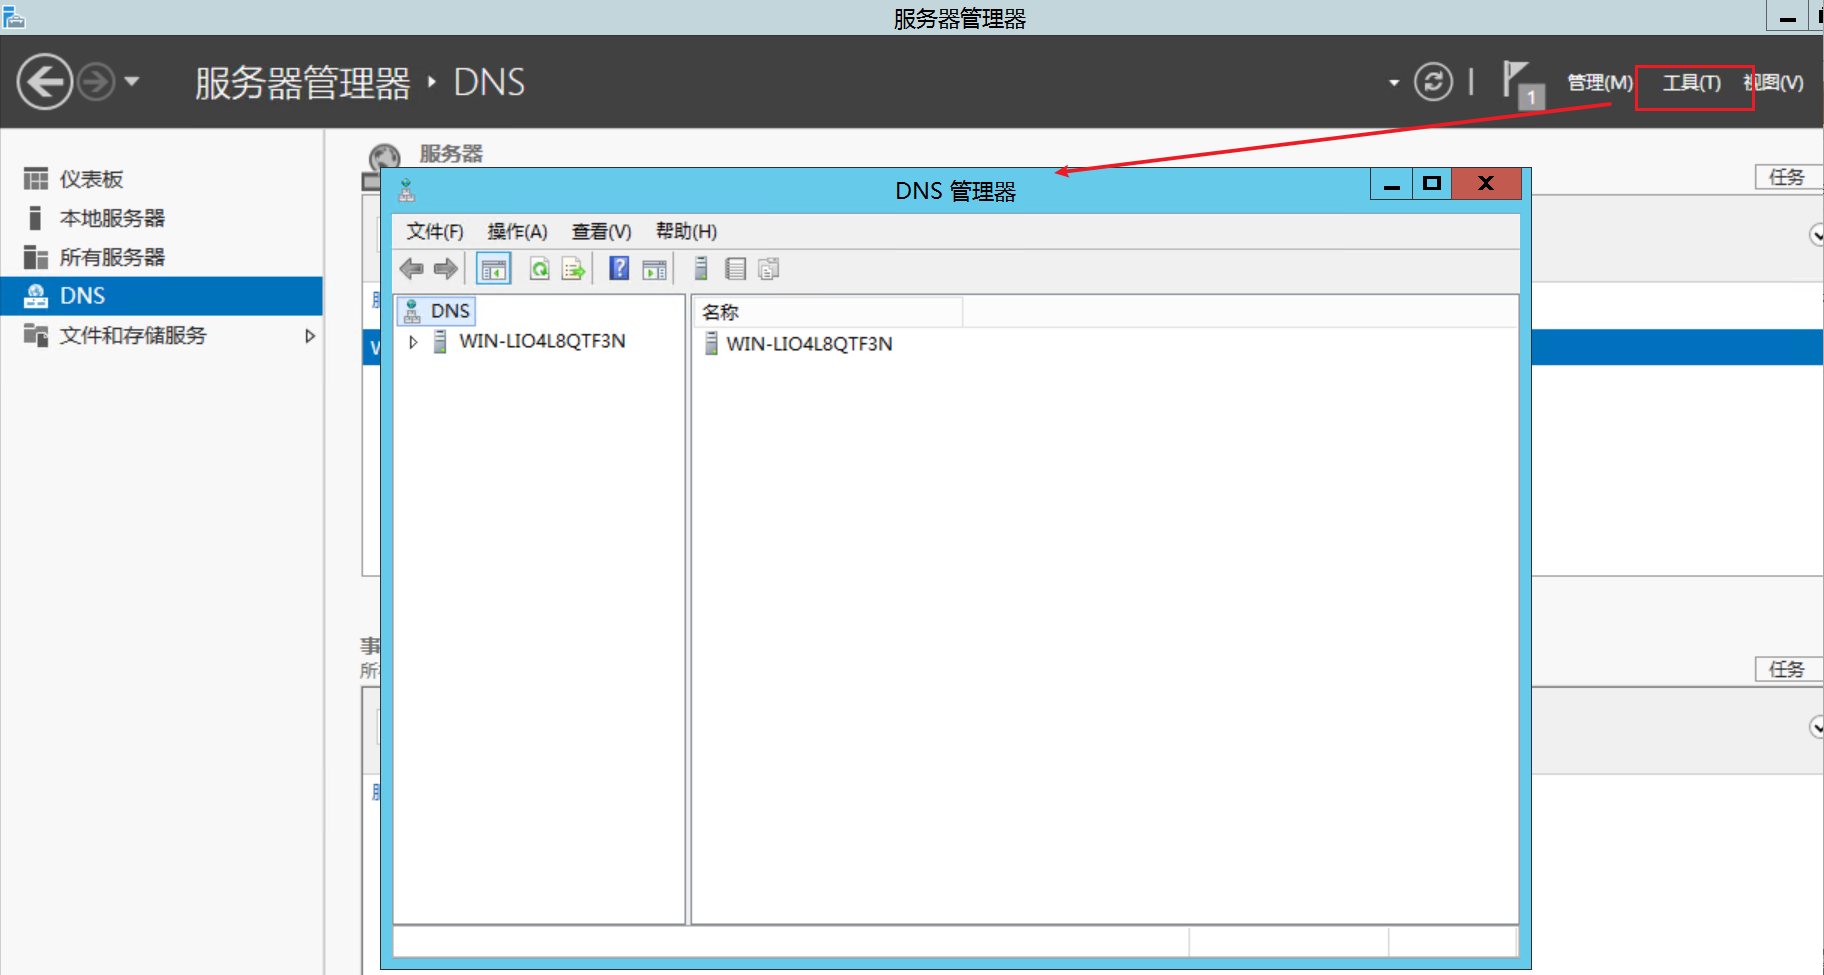Open Help with the blue question mark icon

[x=619, y=268]
